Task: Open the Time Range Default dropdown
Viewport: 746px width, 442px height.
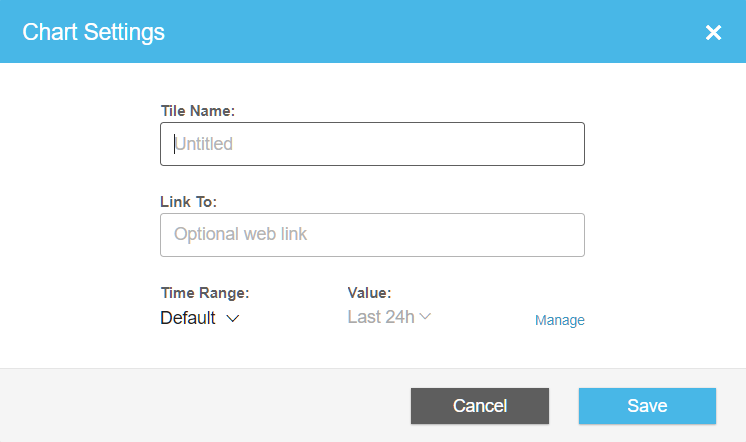Action: tap(199, 318)
